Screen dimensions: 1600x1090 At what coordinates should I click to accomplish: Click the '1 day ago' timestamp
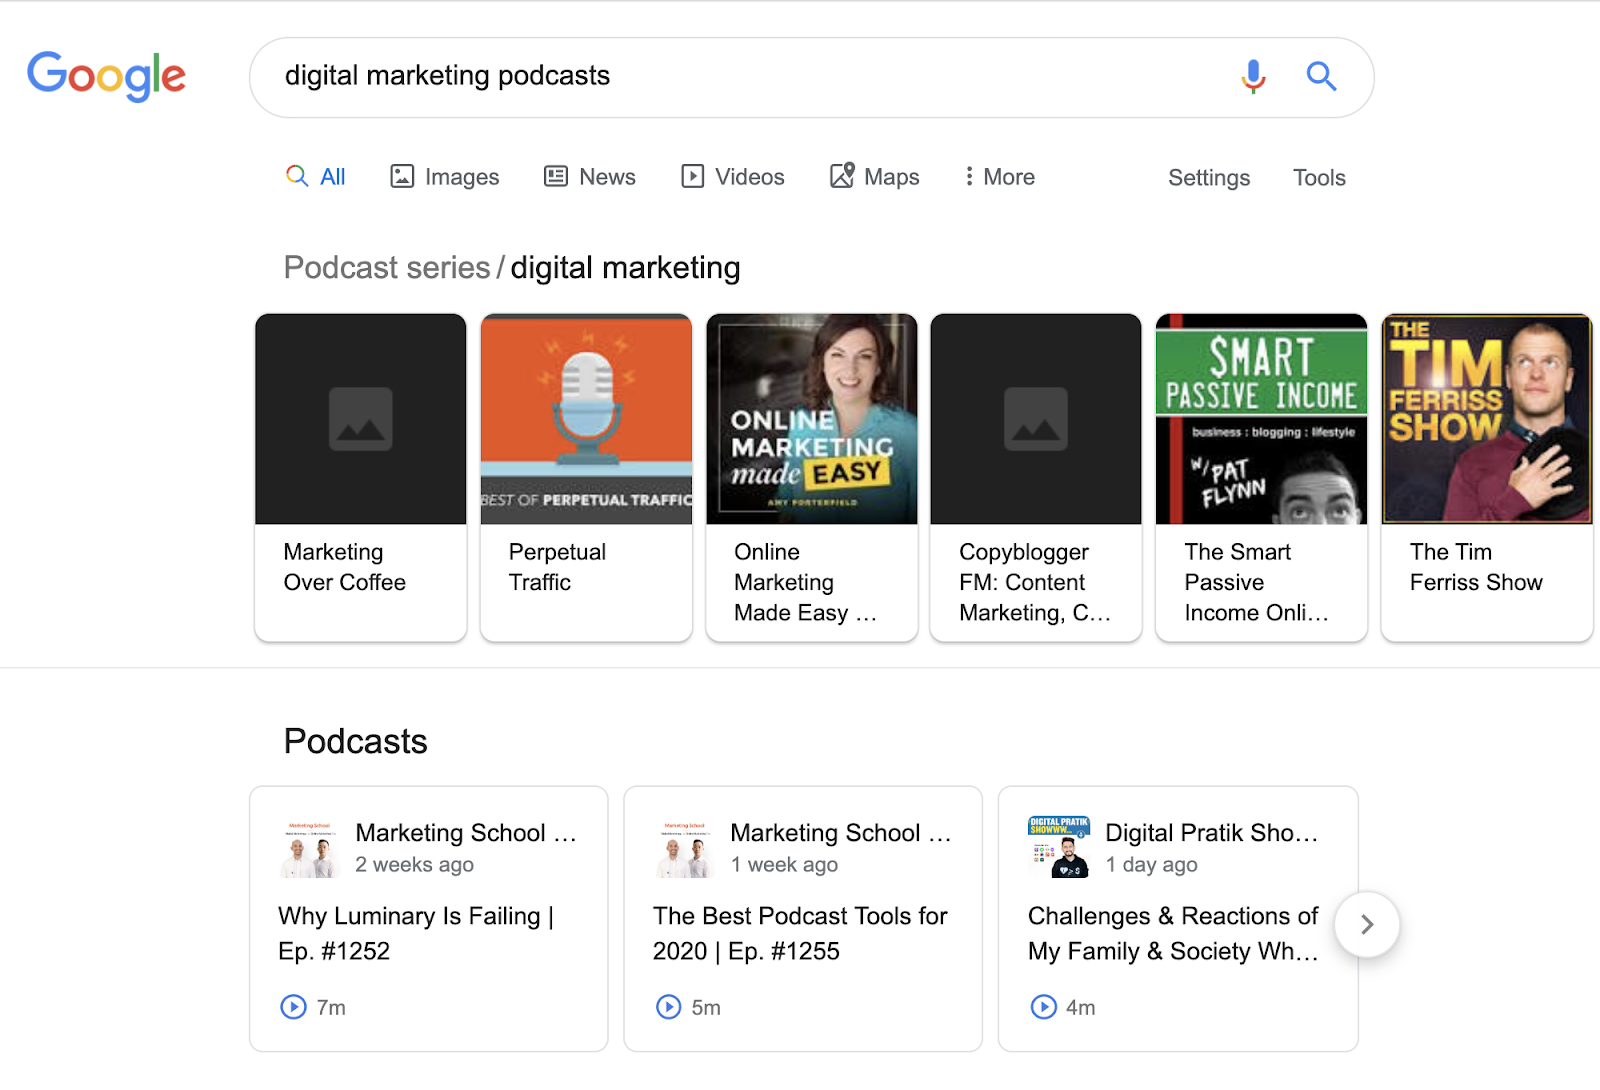tap(1151, 865)
